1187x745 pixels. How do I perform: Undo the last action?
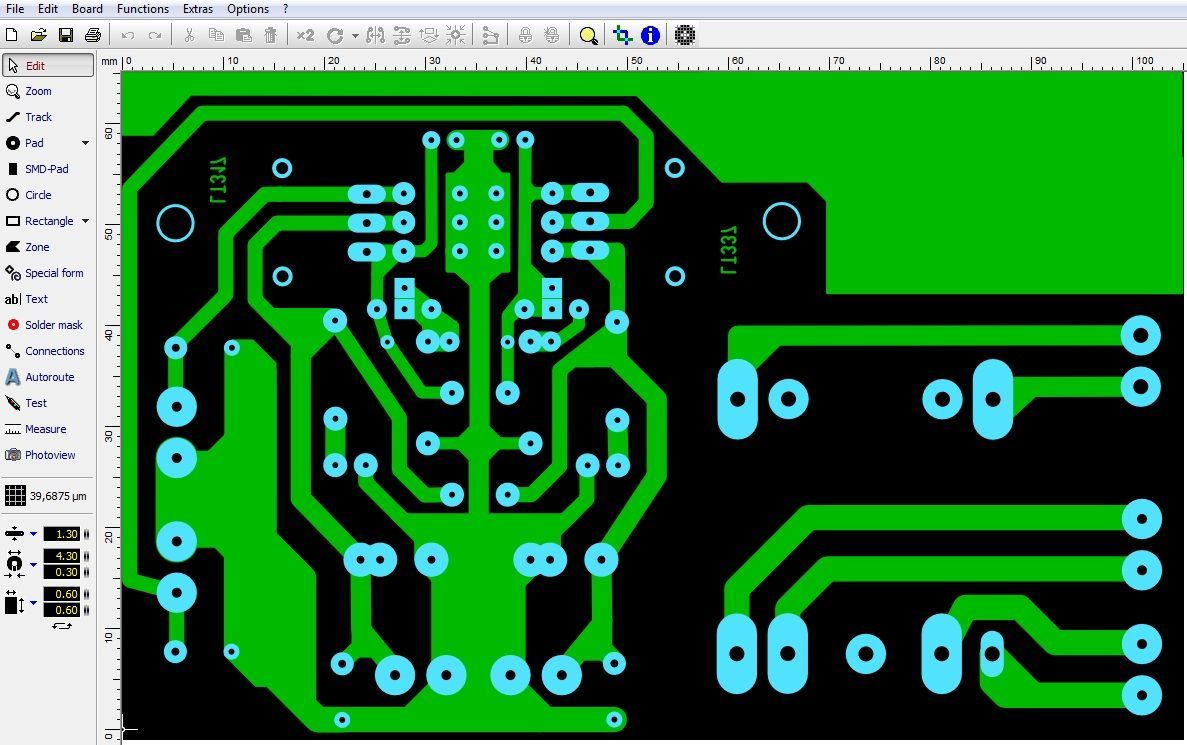click(x=128, y=35)
